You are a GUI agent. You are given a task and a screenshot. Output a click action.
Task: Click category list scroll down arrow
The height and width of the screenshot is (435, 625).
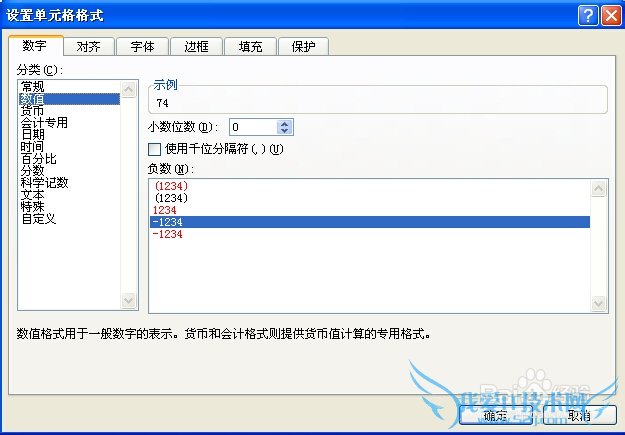coord(128,300)
